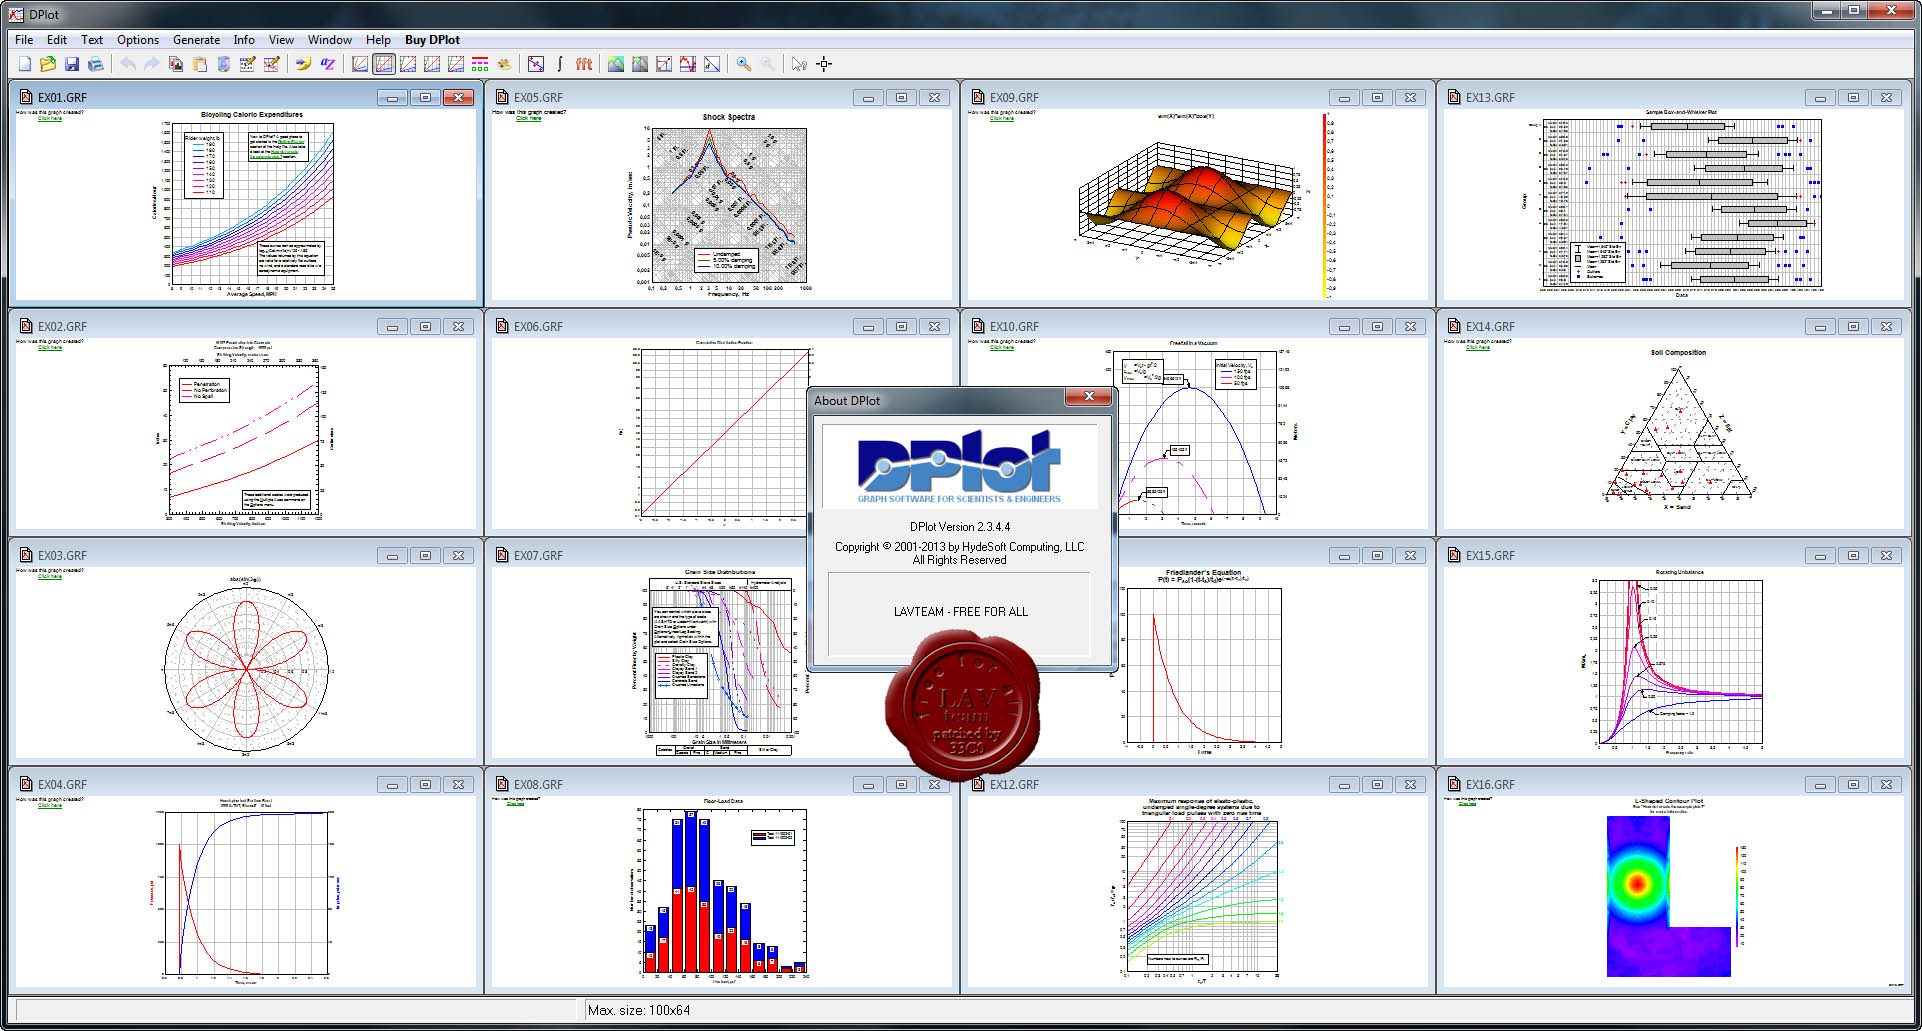
Task: Follow 'Click here' link in EX09.GRF window
Action: pos(1002,119)
